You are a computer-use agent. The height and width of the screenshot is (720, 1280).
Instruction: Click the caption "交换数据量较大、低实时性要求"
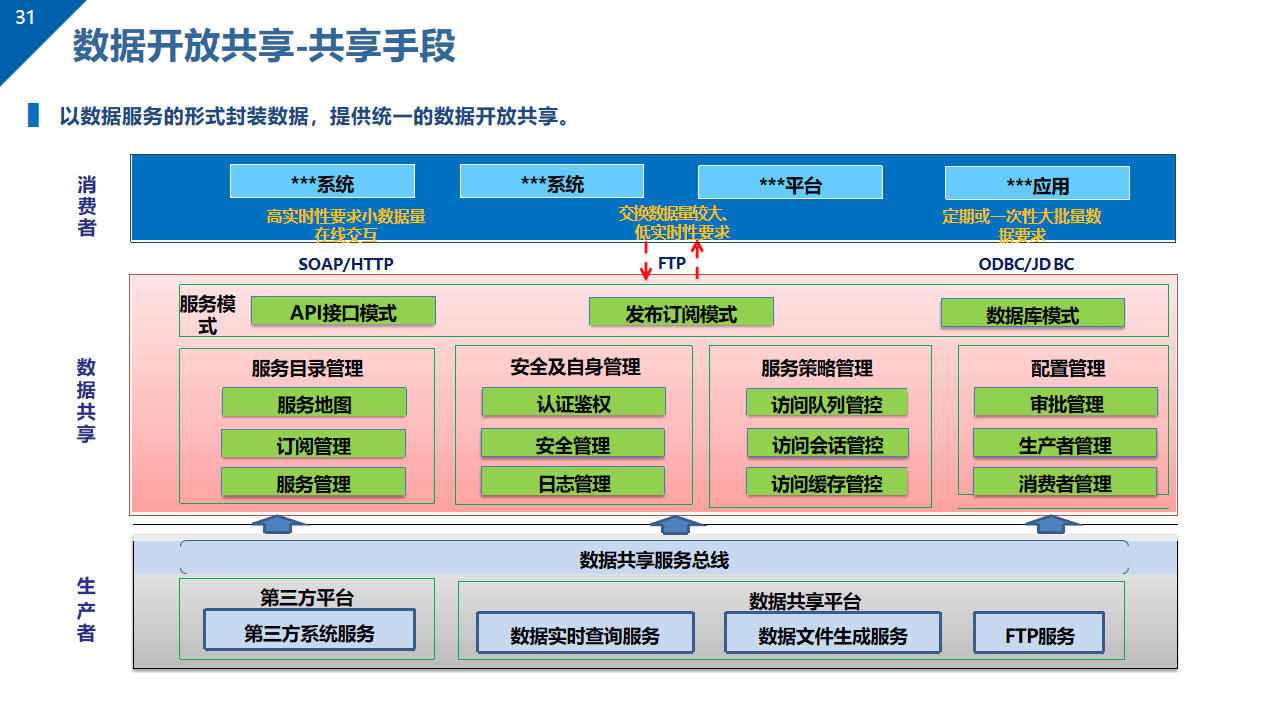(676, 222)
